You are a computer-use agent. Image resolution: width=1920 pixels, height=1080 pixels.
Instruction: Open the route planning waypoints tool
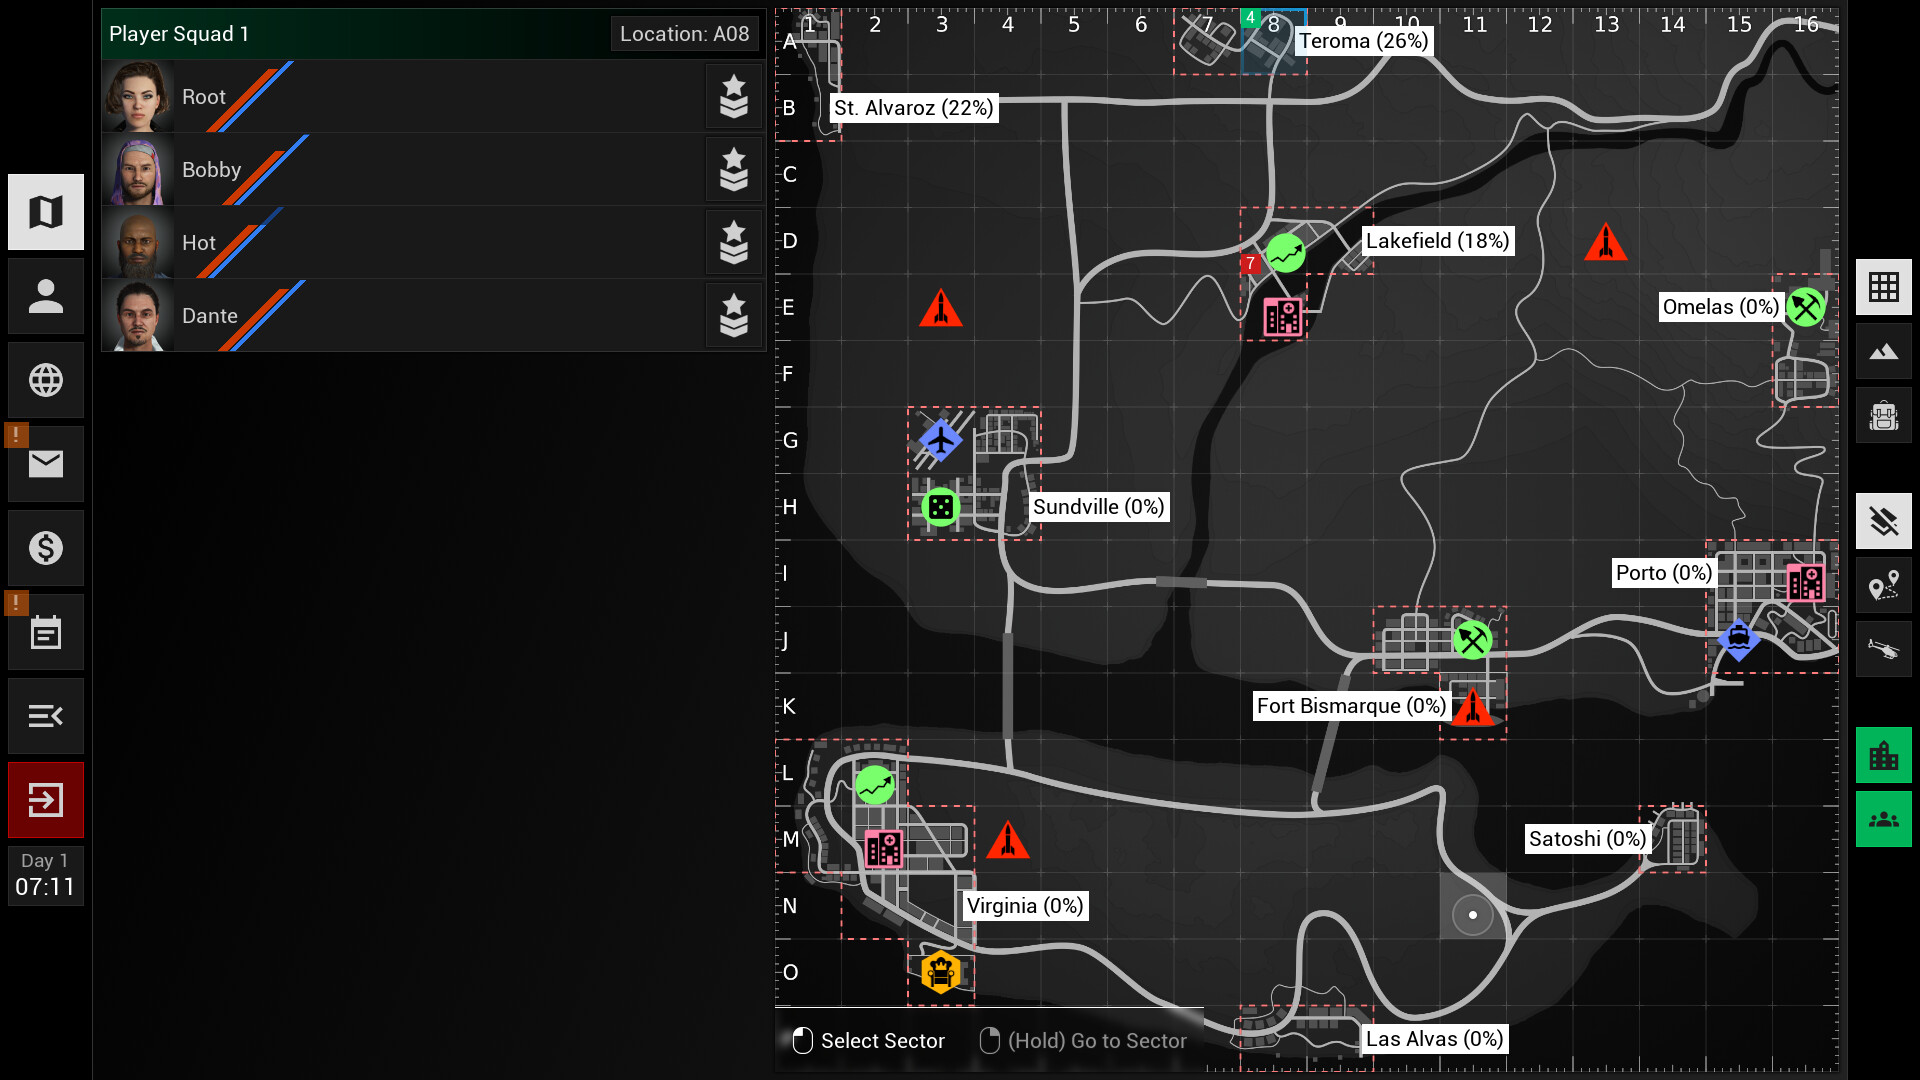1884,585
